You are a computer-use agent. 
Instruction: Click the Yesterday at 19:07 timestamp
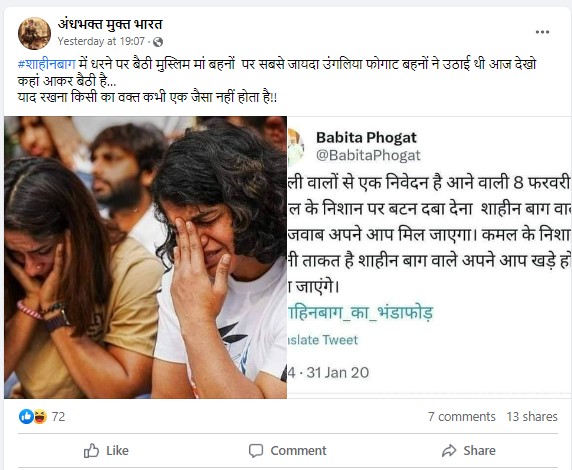[101, 41]
